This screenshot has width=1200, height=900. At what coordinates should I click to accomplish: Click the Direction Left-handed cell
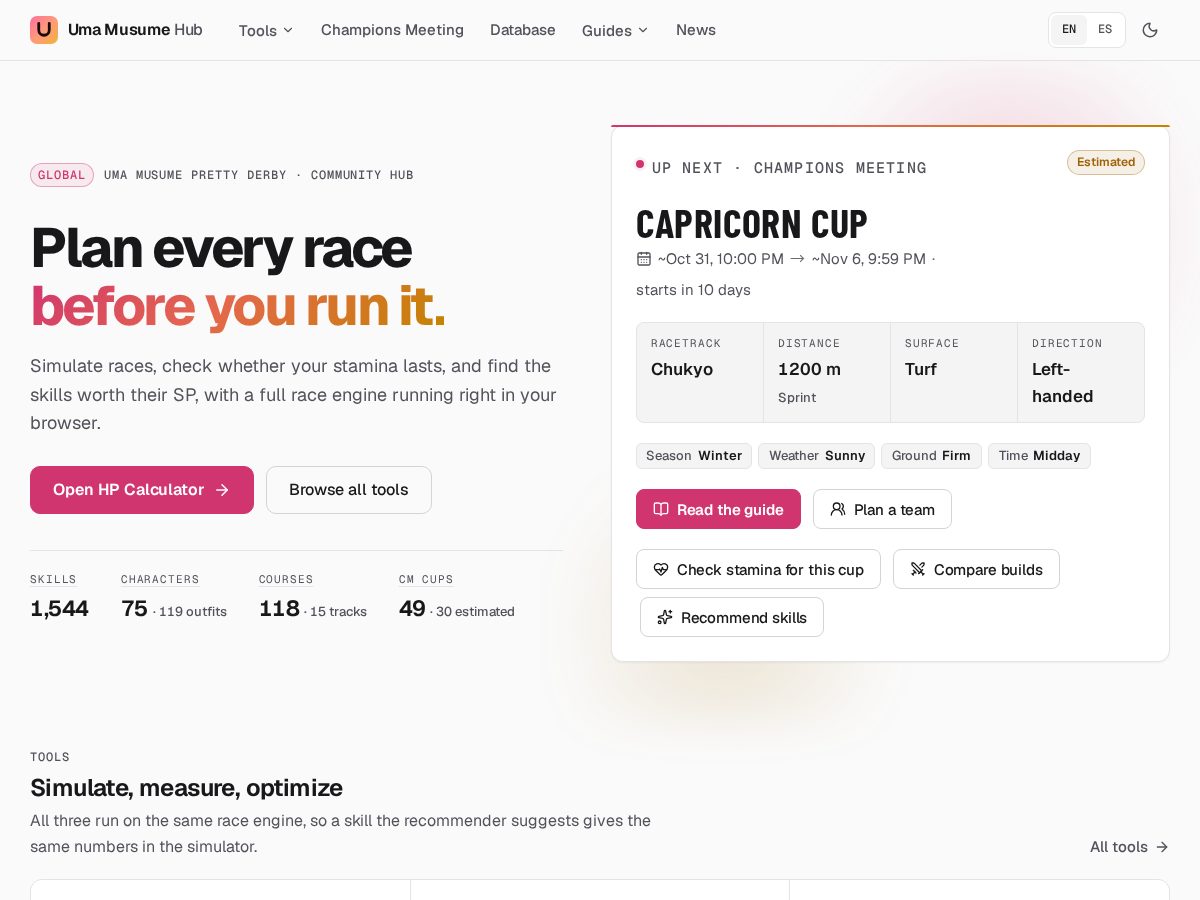tap(1081, 372)
